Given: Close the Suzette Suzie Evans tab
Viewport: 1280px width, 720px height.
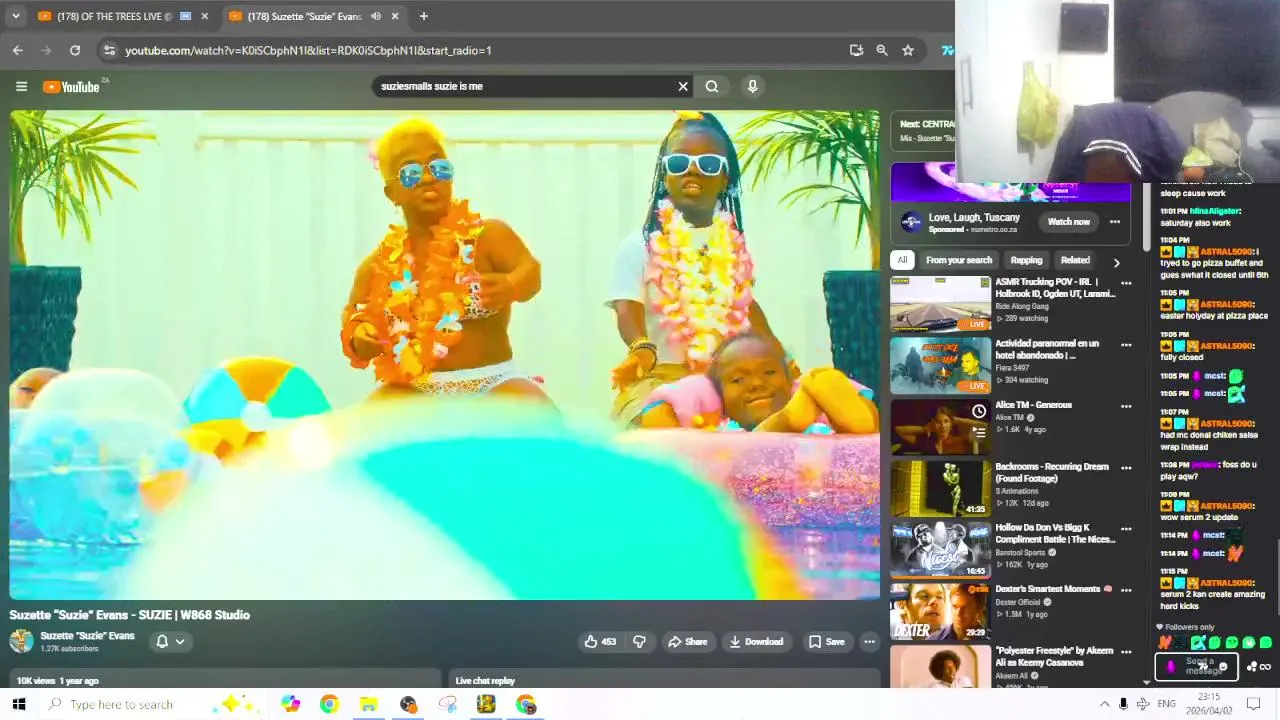Looking at the screenshot, I should [x=395, y=16].
